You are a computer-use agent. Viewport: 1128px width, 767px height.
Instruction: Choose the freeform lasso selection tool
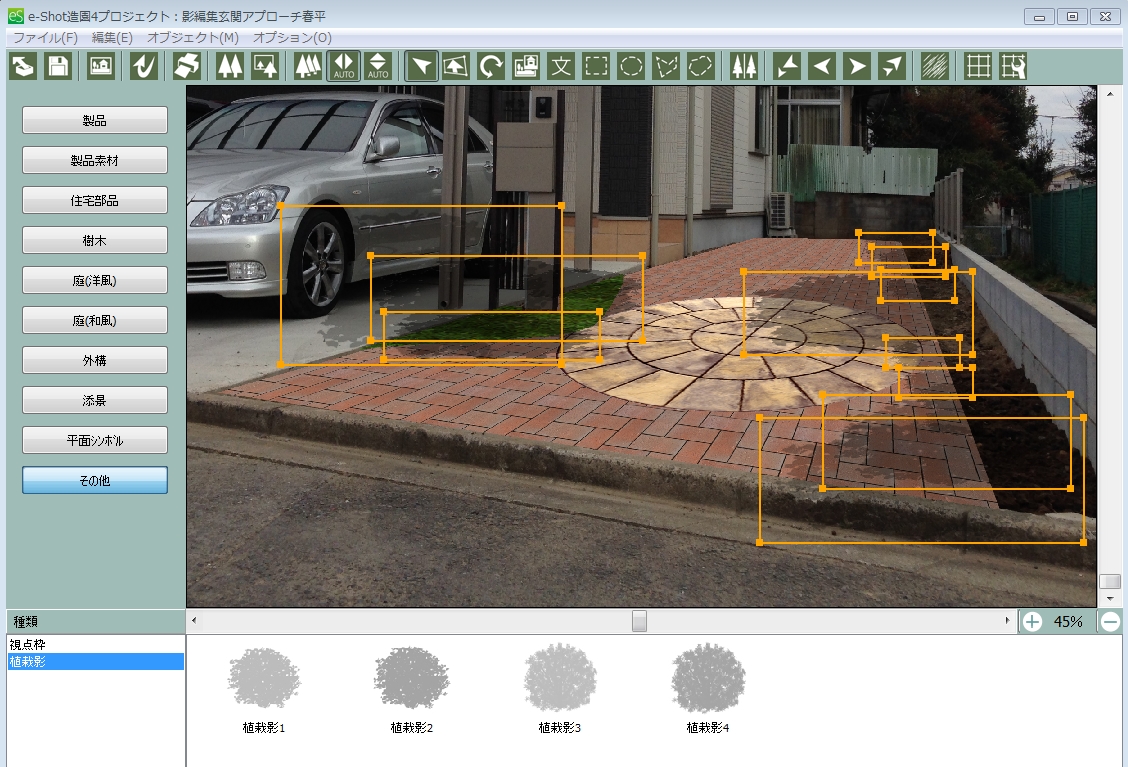(x=701, y=66)
